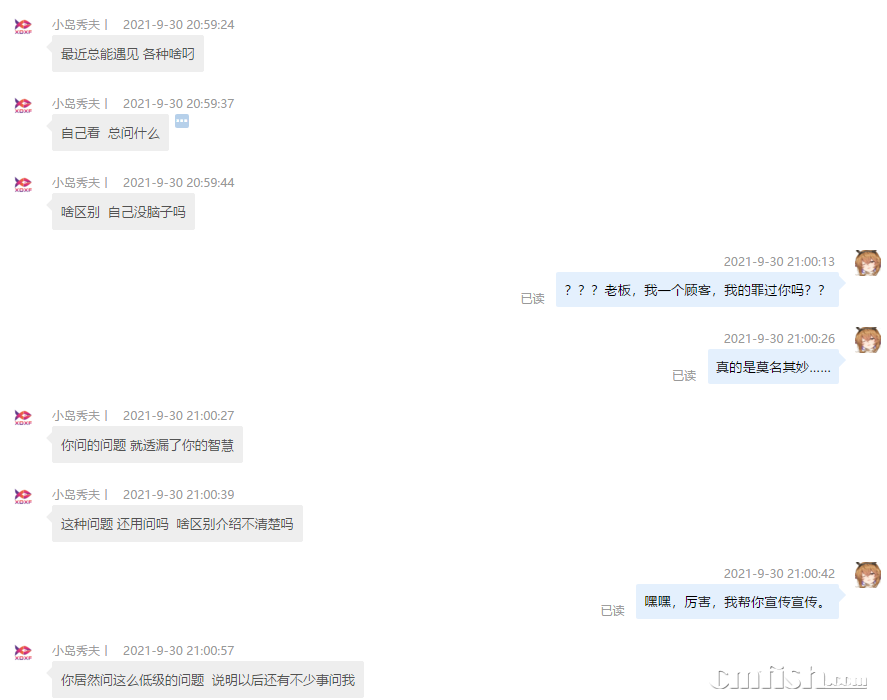This screenshot has width=887, height=700.
Task: Click the message bubble '最近总能遇见 各种啥叼'
Action: click(x=128, y=54)
